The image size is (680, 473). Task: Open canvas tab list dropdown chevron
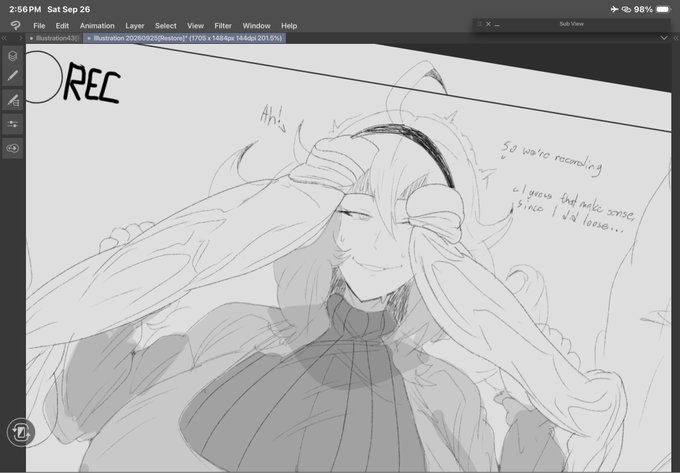pyautogui.click(x=664, y=38)
